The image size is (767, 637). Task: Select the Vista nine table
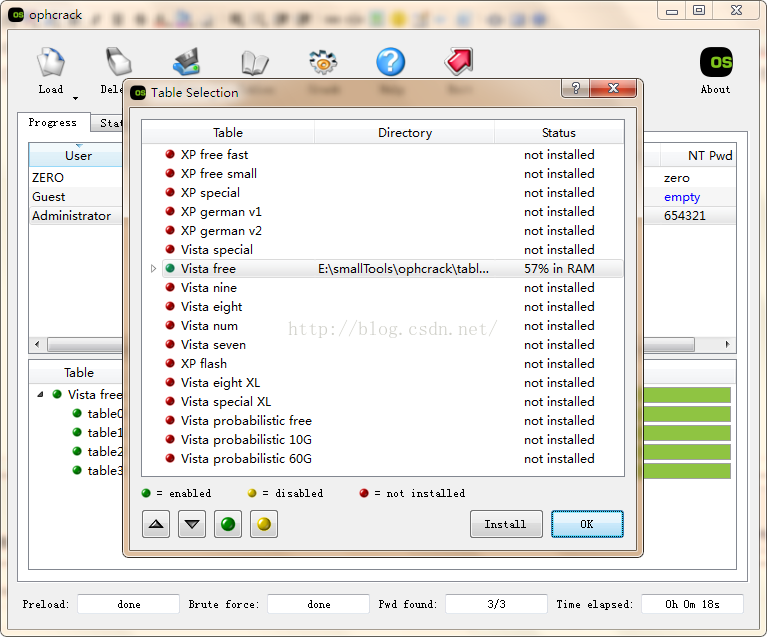tap(209, 288)
